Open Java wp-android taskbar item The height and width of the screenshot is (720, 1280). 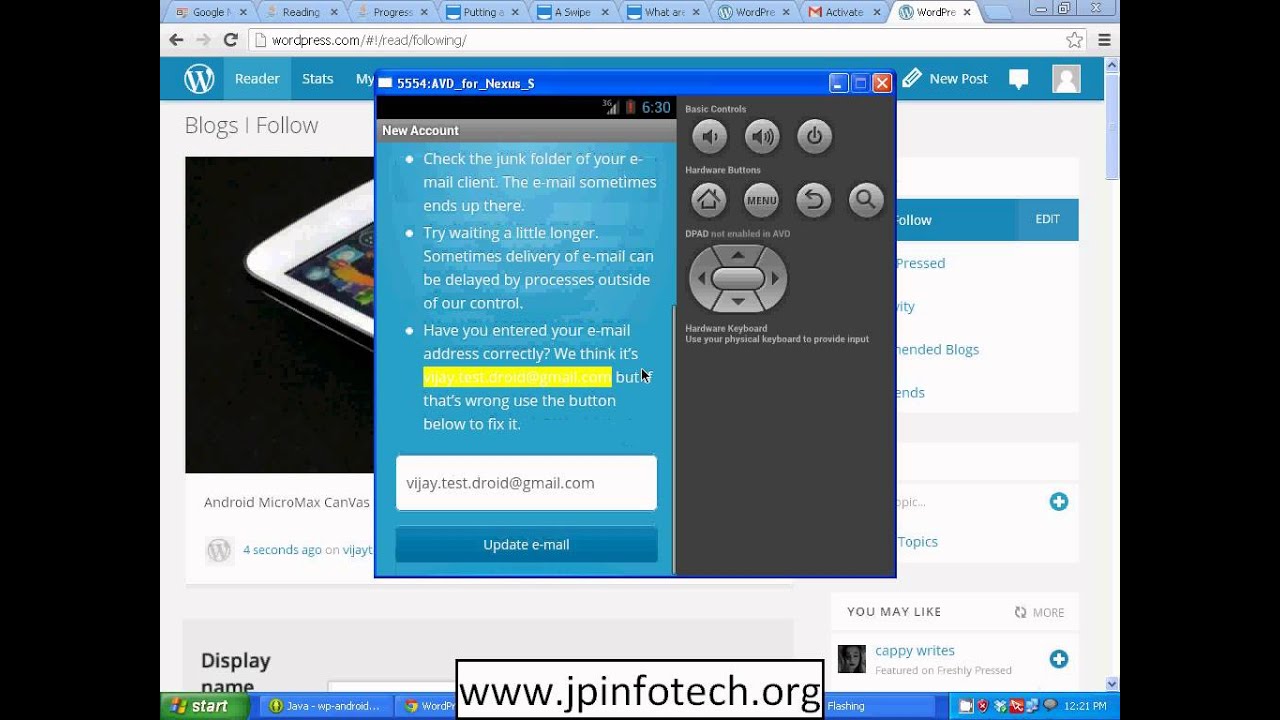pos(325,706)
